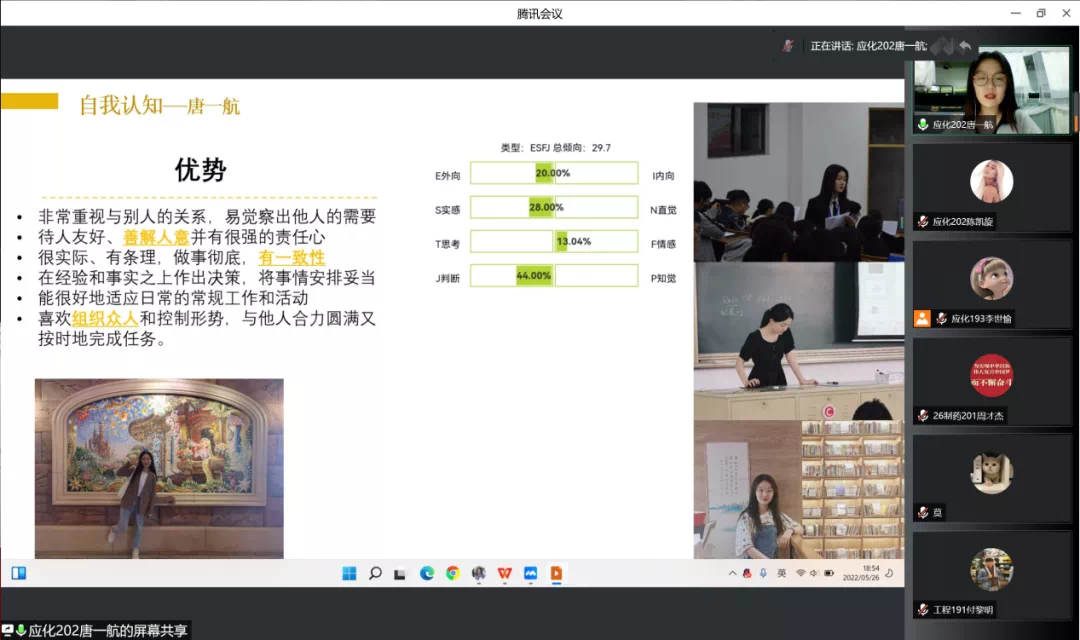Click the muted microphone icon in top bar
Screen dimensions: 1080x640
point(788,46)
